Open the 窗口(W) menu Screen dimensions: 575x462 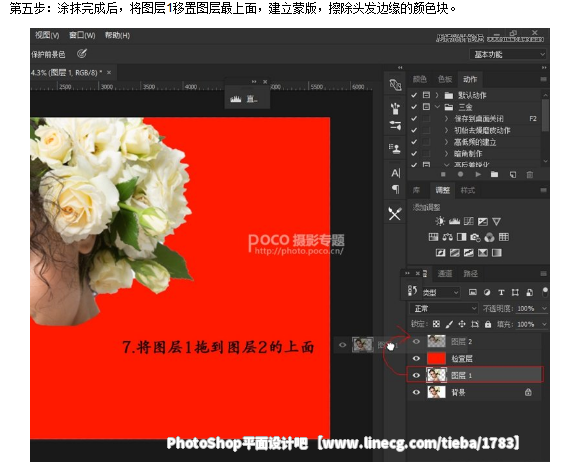[82, 35]
